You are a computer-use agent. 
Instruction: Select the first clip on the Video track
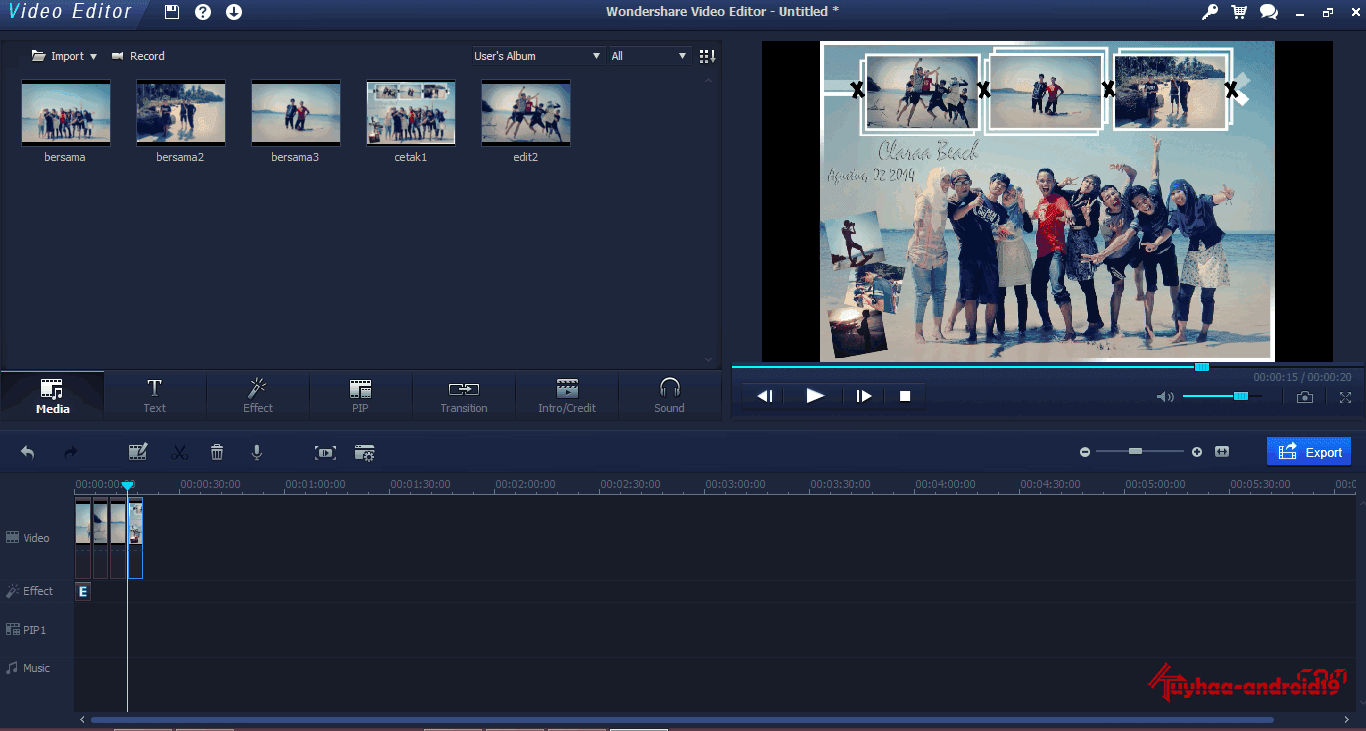coord(83,538)
